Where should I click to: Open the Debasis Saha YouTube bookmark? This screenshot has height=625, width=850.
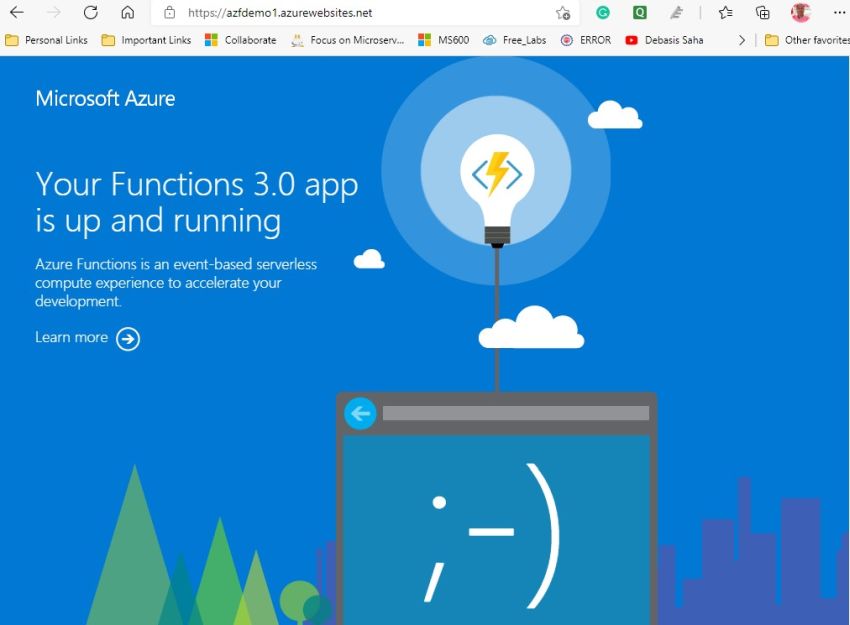[x=673, y=40]
